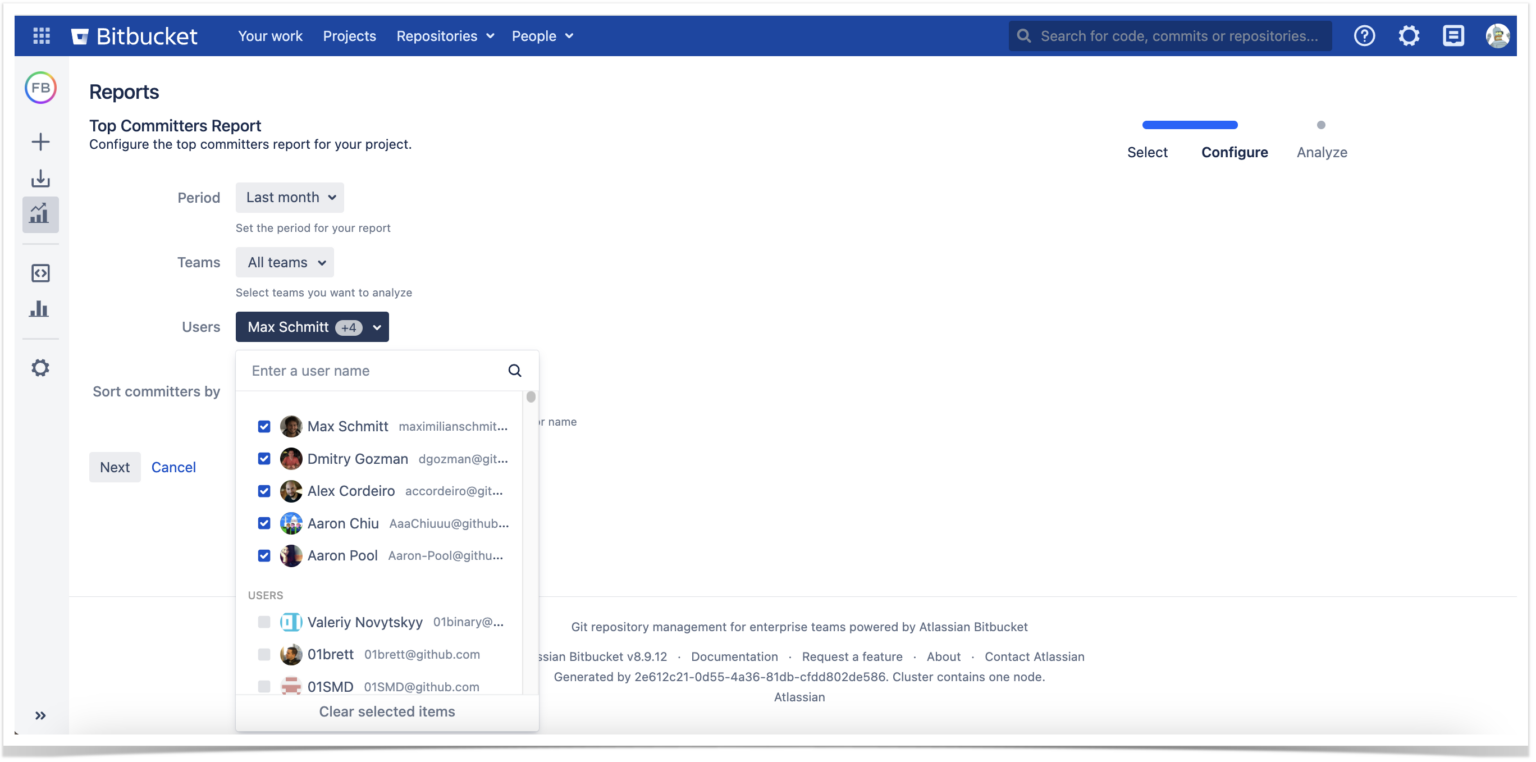The width and height of the screenshot is (1536, 762).
Task: Open the app switcher grid icon
Action: click(x=41, y=35)
